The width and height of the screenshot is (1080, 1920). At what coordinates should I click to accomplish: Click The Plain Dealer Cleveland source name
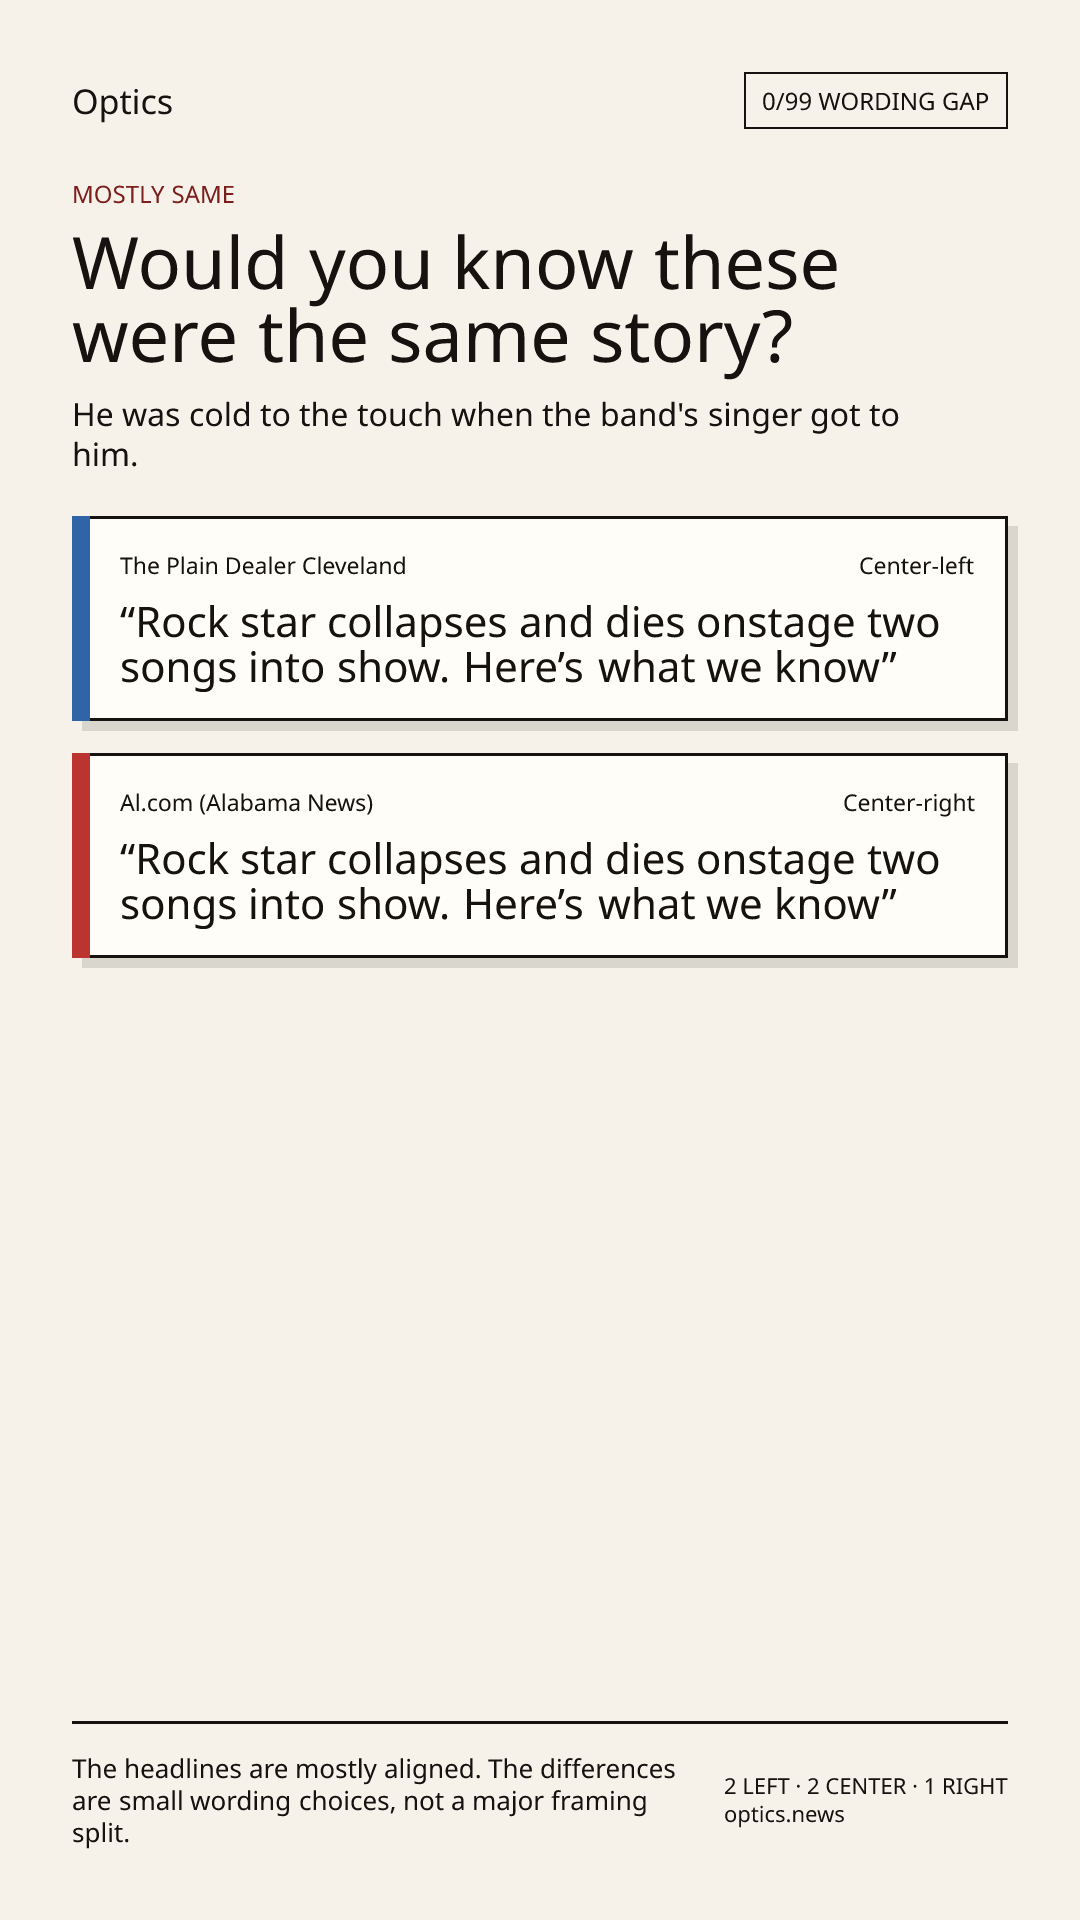coord(263,566)
